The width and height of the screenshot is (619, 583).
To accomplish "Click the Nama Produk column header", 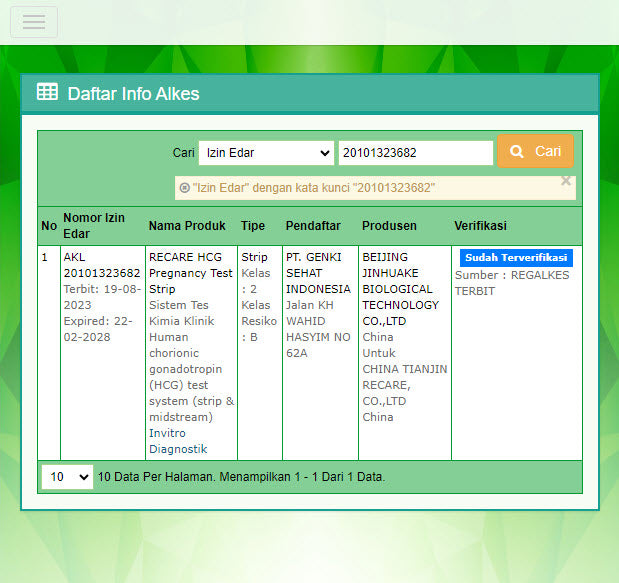I will point(187,225).
